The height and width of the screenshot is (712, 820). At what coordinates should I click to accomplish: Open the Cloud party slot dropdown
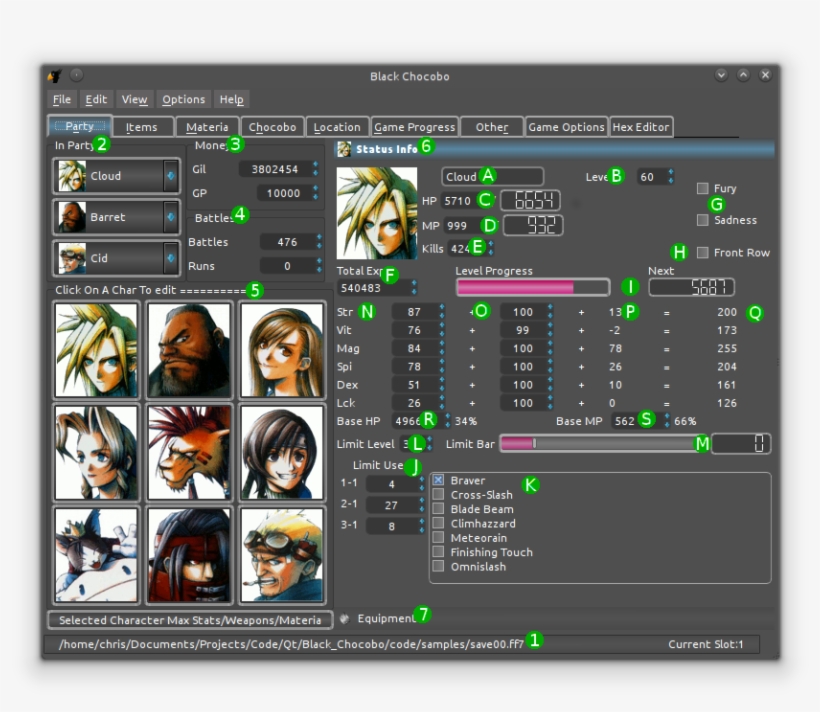coord(170,176)
